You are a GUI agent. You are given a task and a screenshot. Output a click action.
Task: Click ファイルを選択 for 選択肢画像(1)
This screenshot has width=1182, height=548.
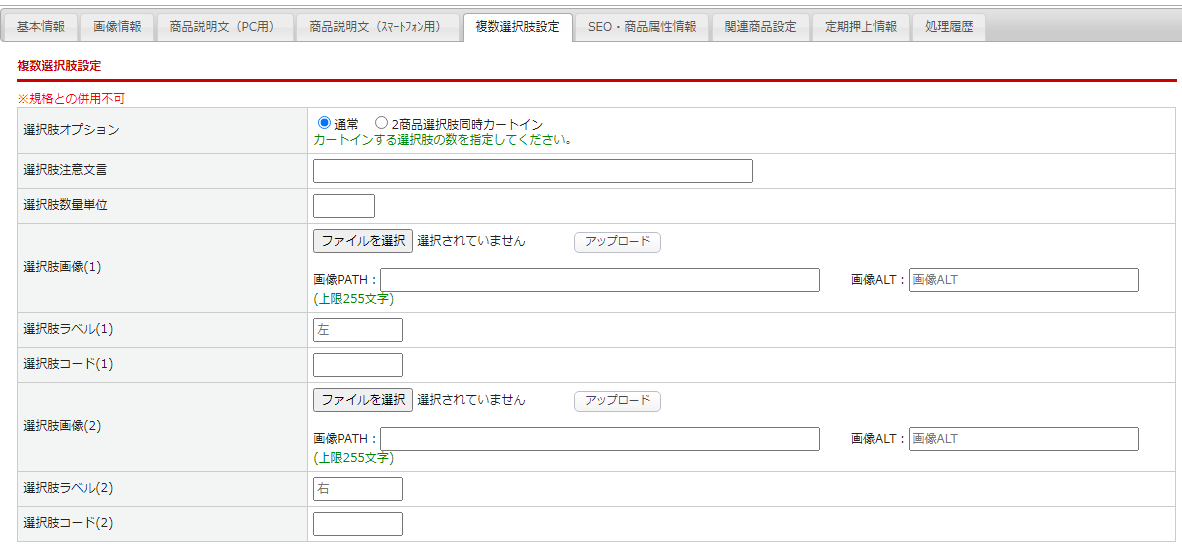click(362, 241)
